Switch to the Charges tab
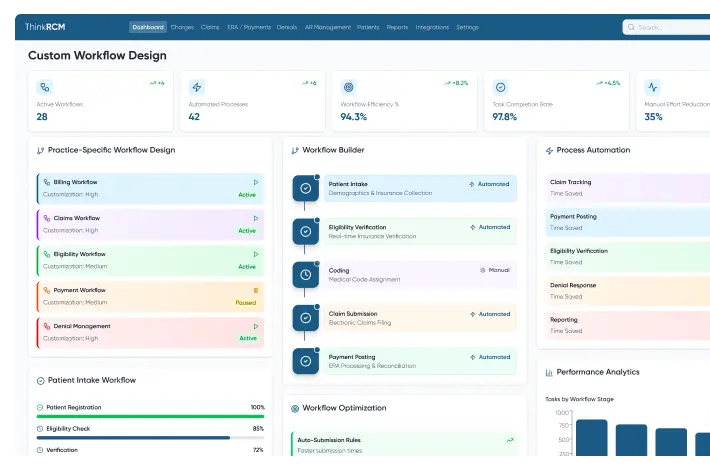Viewport: 710px width, 470px height. coord(182,27)
